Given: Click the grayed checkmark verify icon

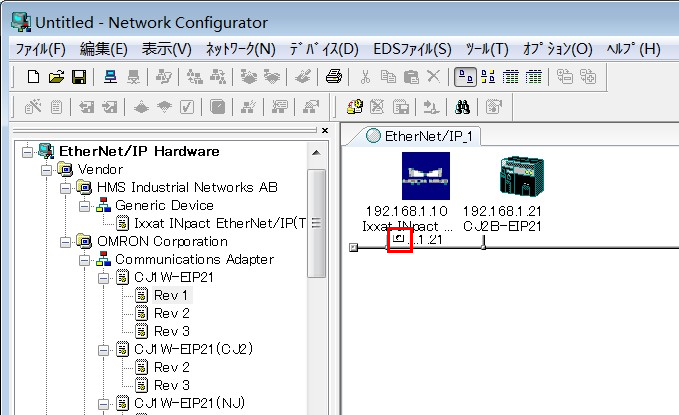Looking at the screenshot, I should (187, 107).
